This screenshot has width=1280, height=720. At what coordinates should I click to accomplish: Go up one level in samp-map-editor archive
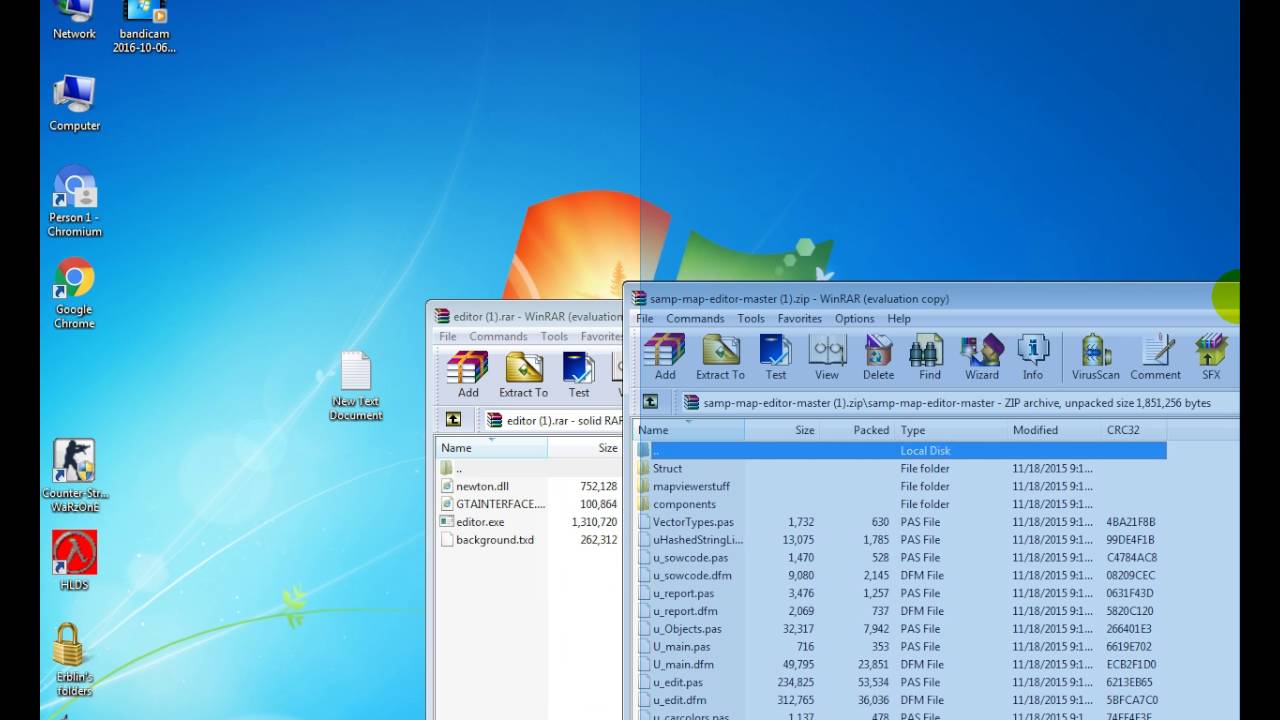click(x=650, y=402)
